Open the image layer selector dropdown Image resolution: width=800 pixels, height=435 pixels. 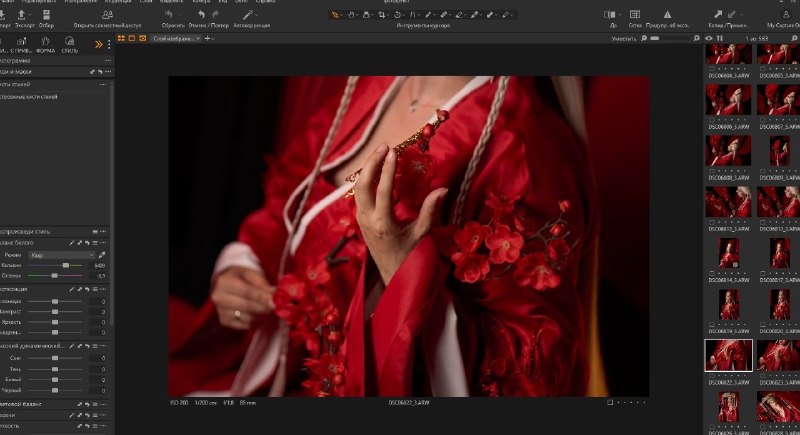[x=176, y=38]
